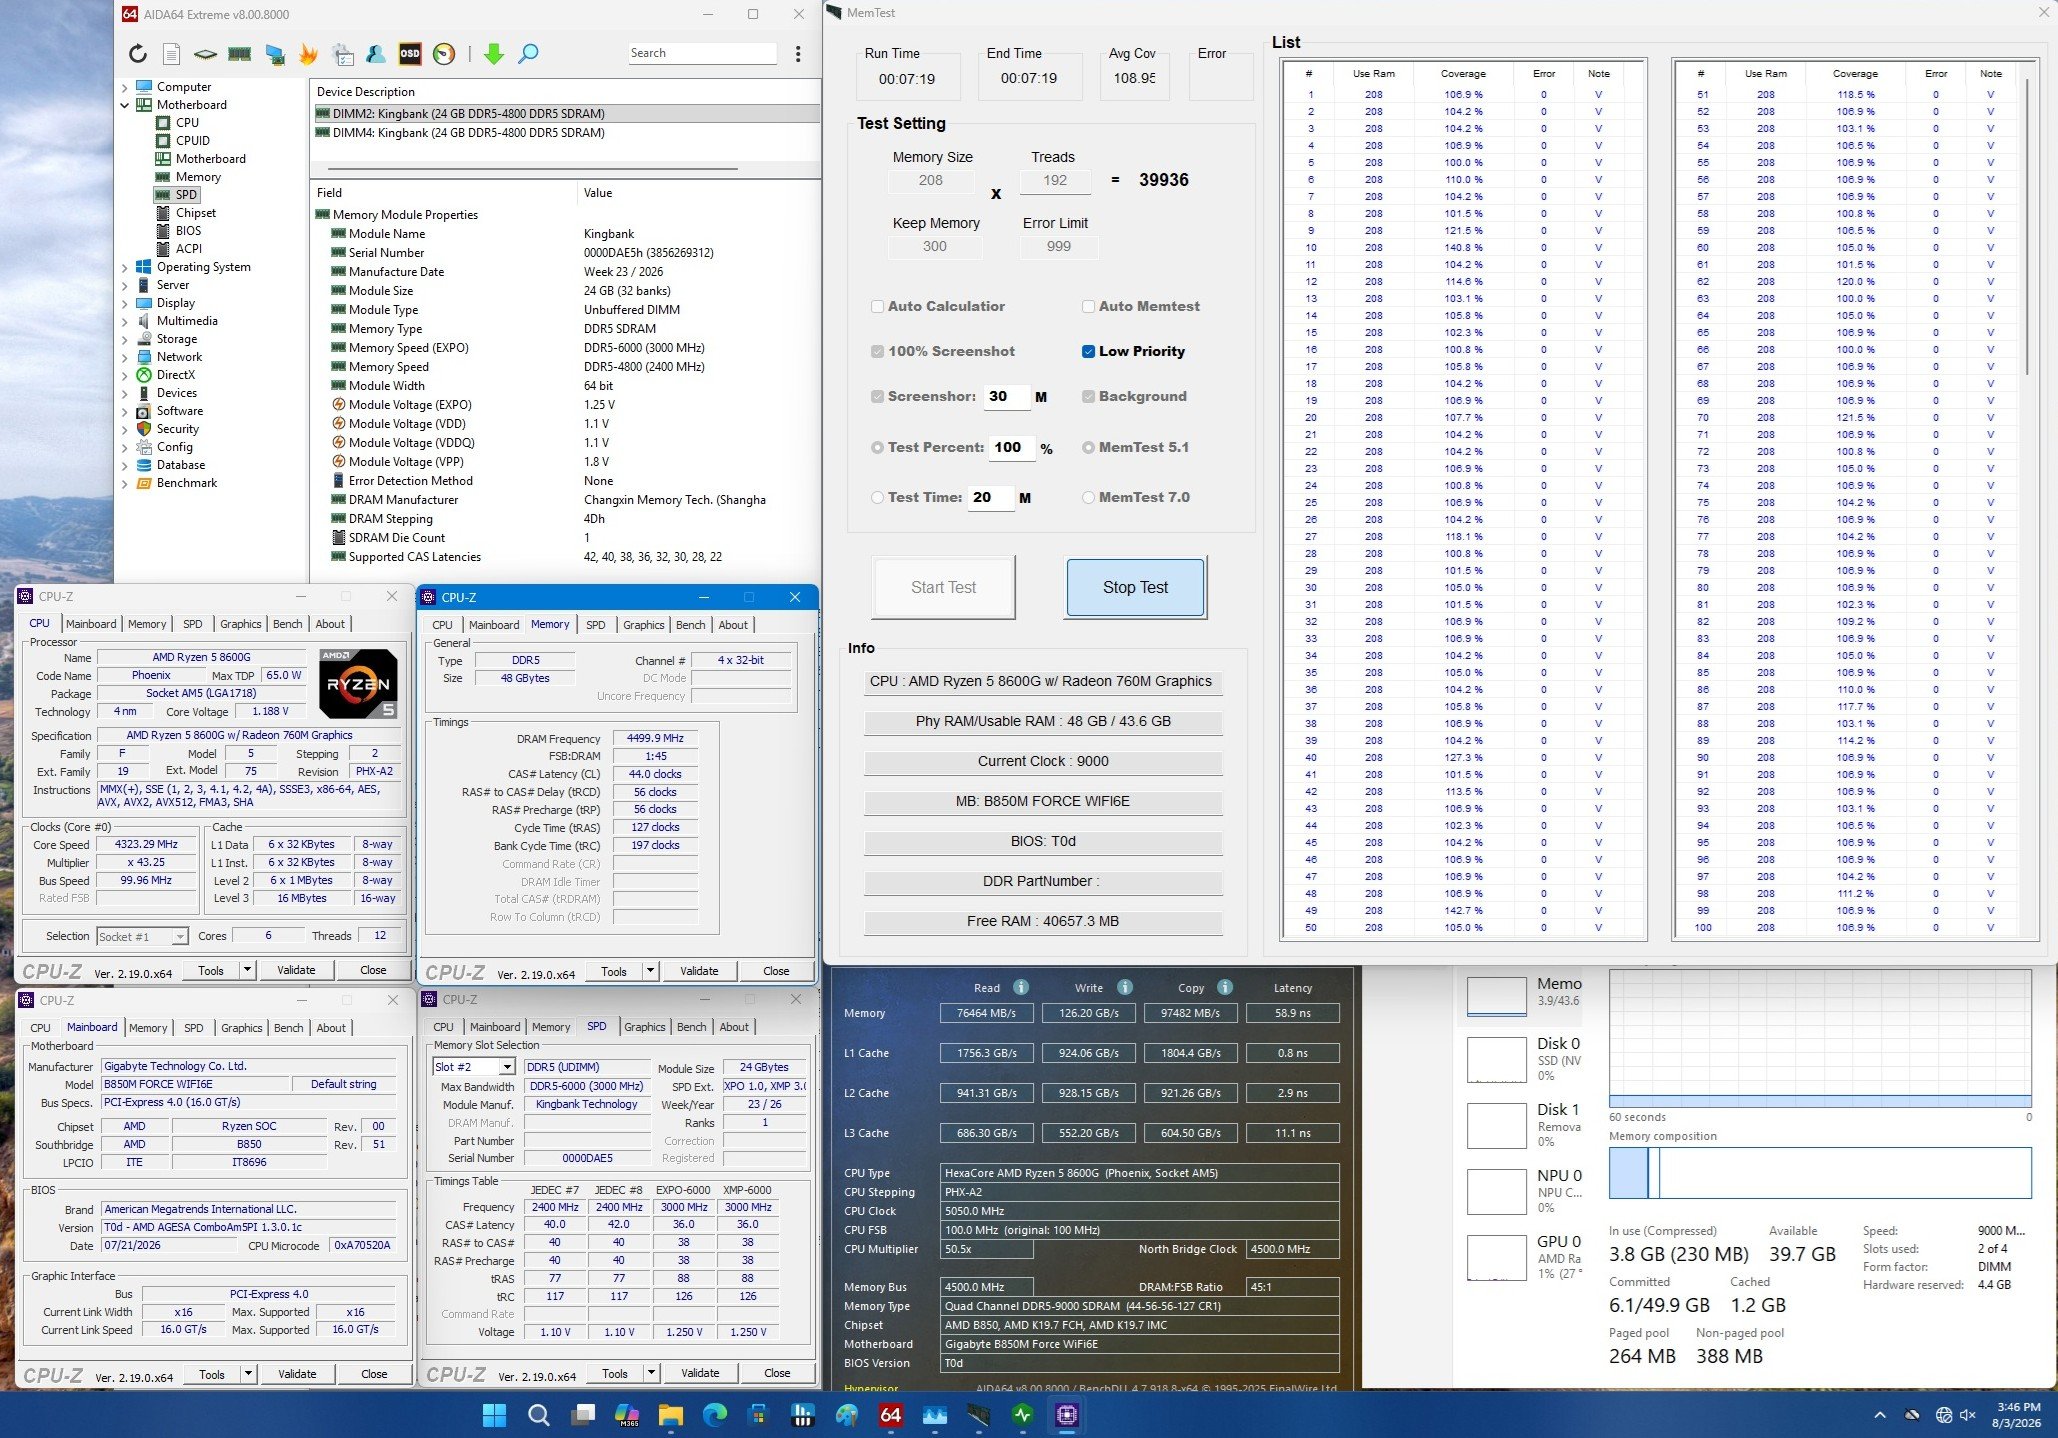Open Bench tab in CPU-Z window showing Processor

[x=287, y=624]
